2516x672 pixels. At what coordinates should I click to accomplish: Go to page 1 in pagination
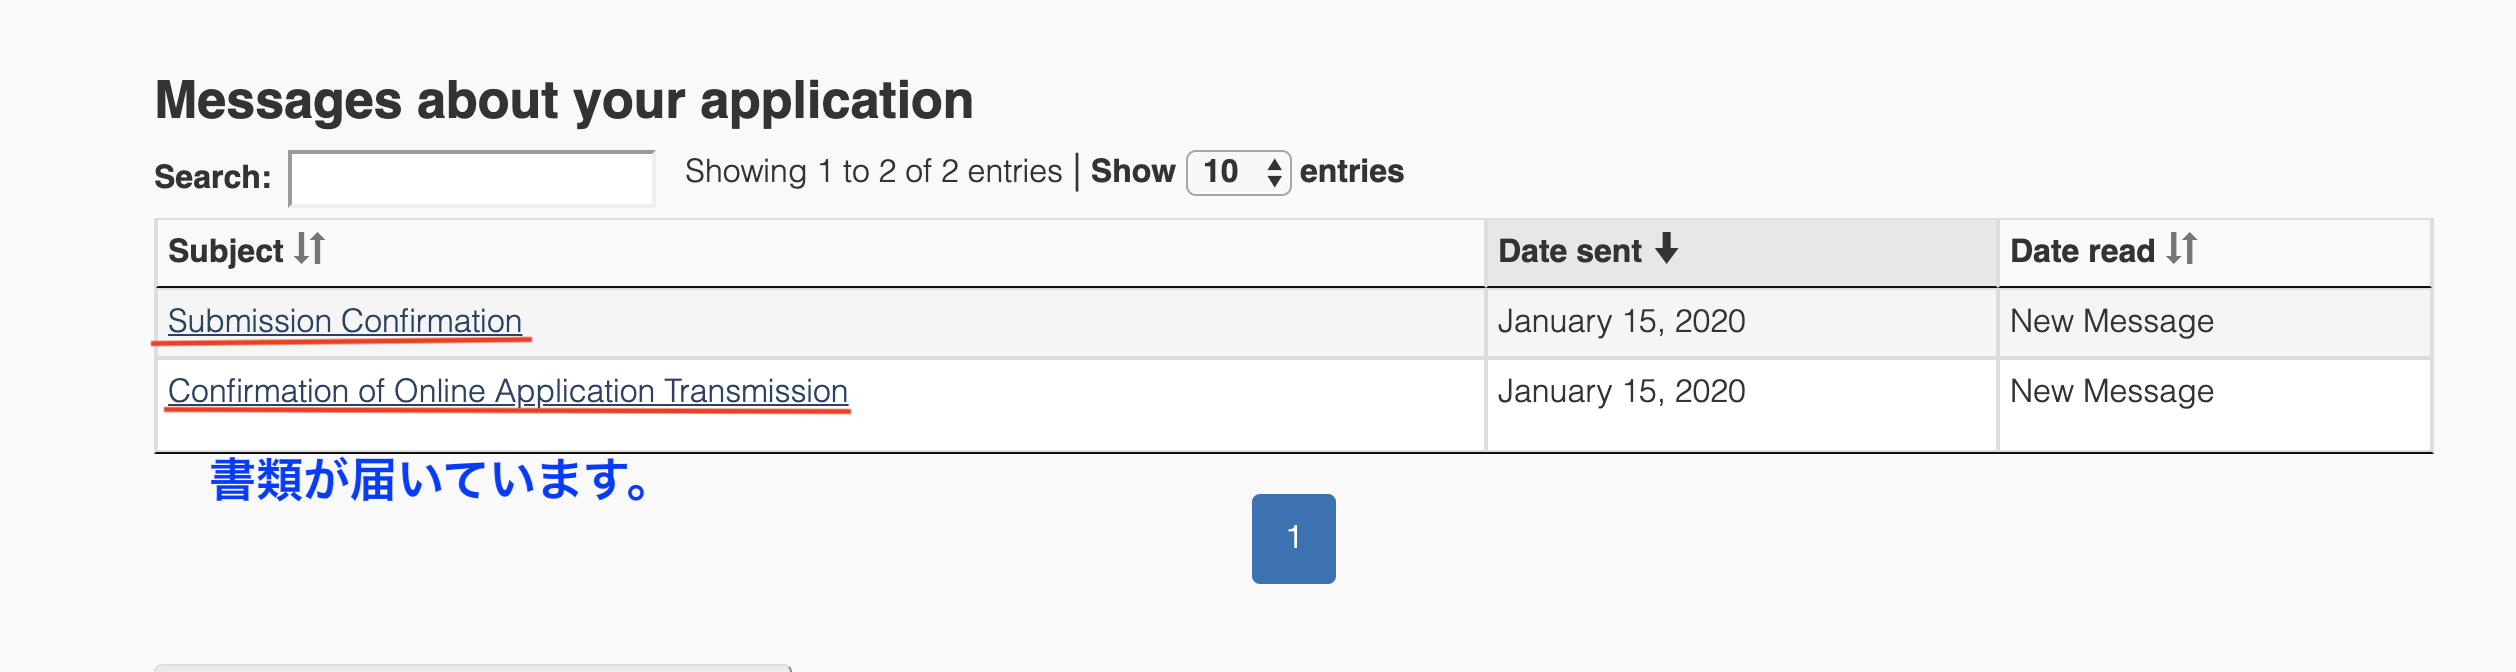[x=1293, y=538]
